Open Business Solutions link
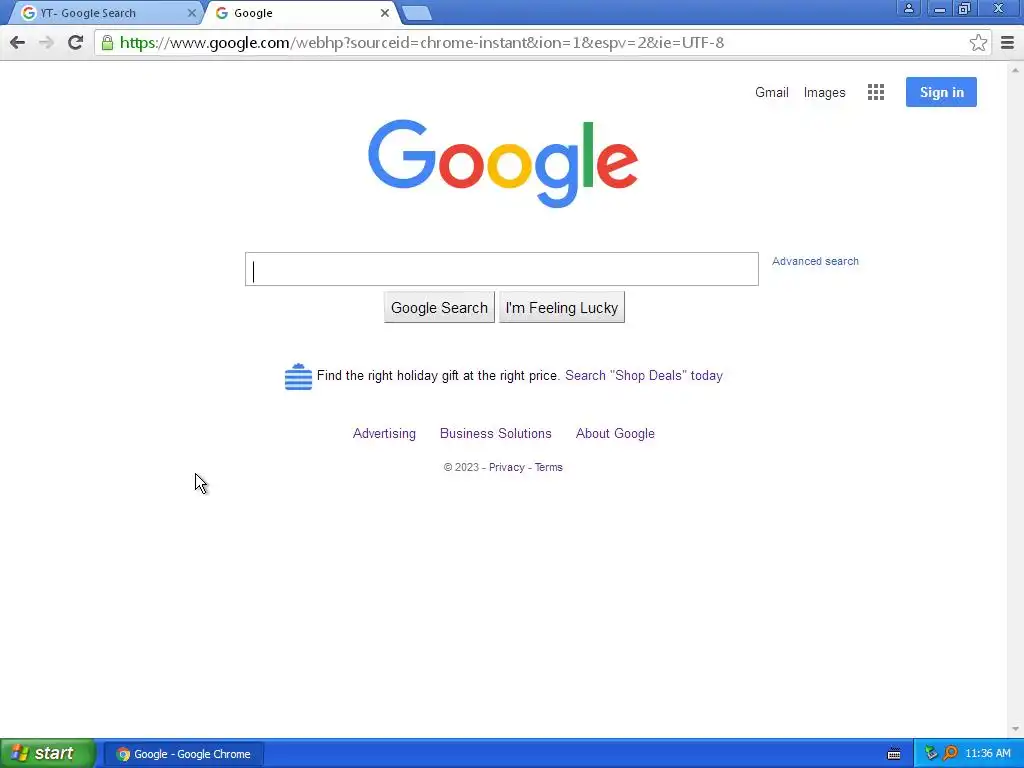This screenshot has width=1024, height=768. tap(496, 434)
